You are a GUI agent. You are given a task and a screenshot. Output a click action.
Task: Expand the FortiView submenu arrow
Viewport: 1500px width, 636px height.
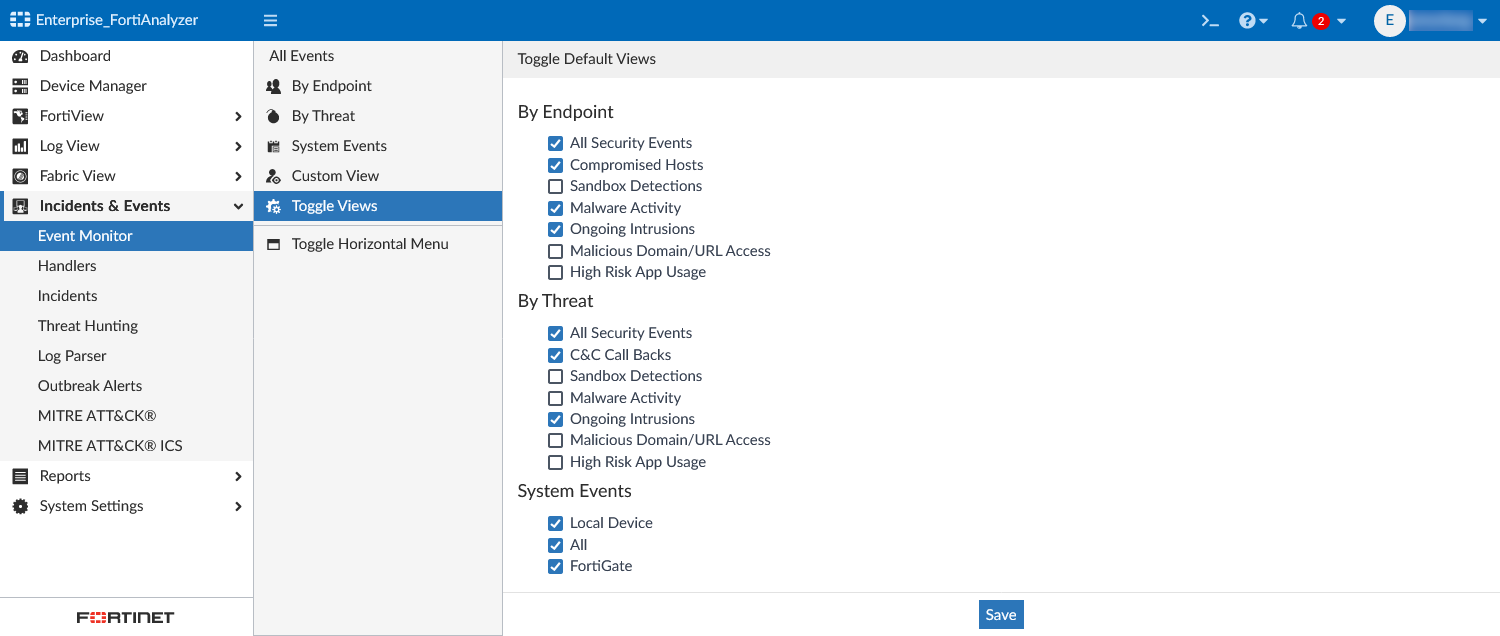(x=238, y=116)
